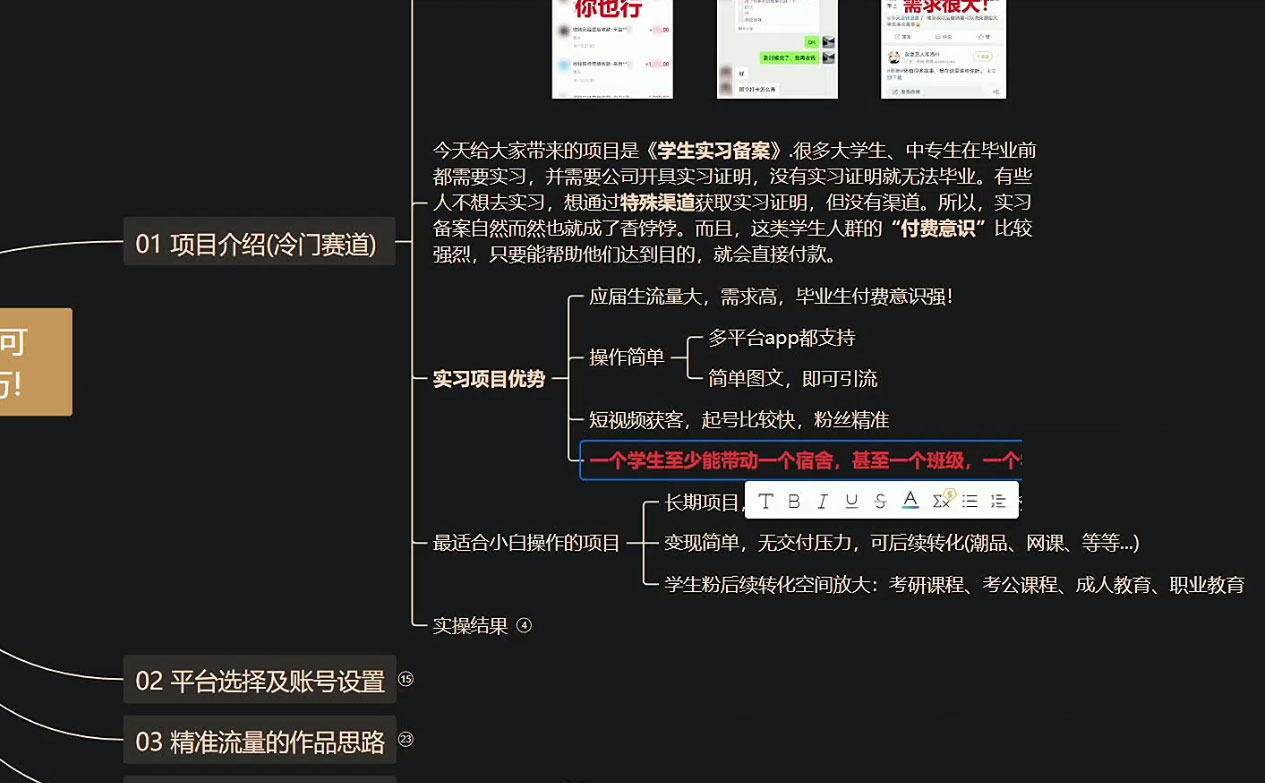The image size is (1265, 783).
Task: Select the text size (T) icon in formatting toolbar
Action: pos(766,501)
